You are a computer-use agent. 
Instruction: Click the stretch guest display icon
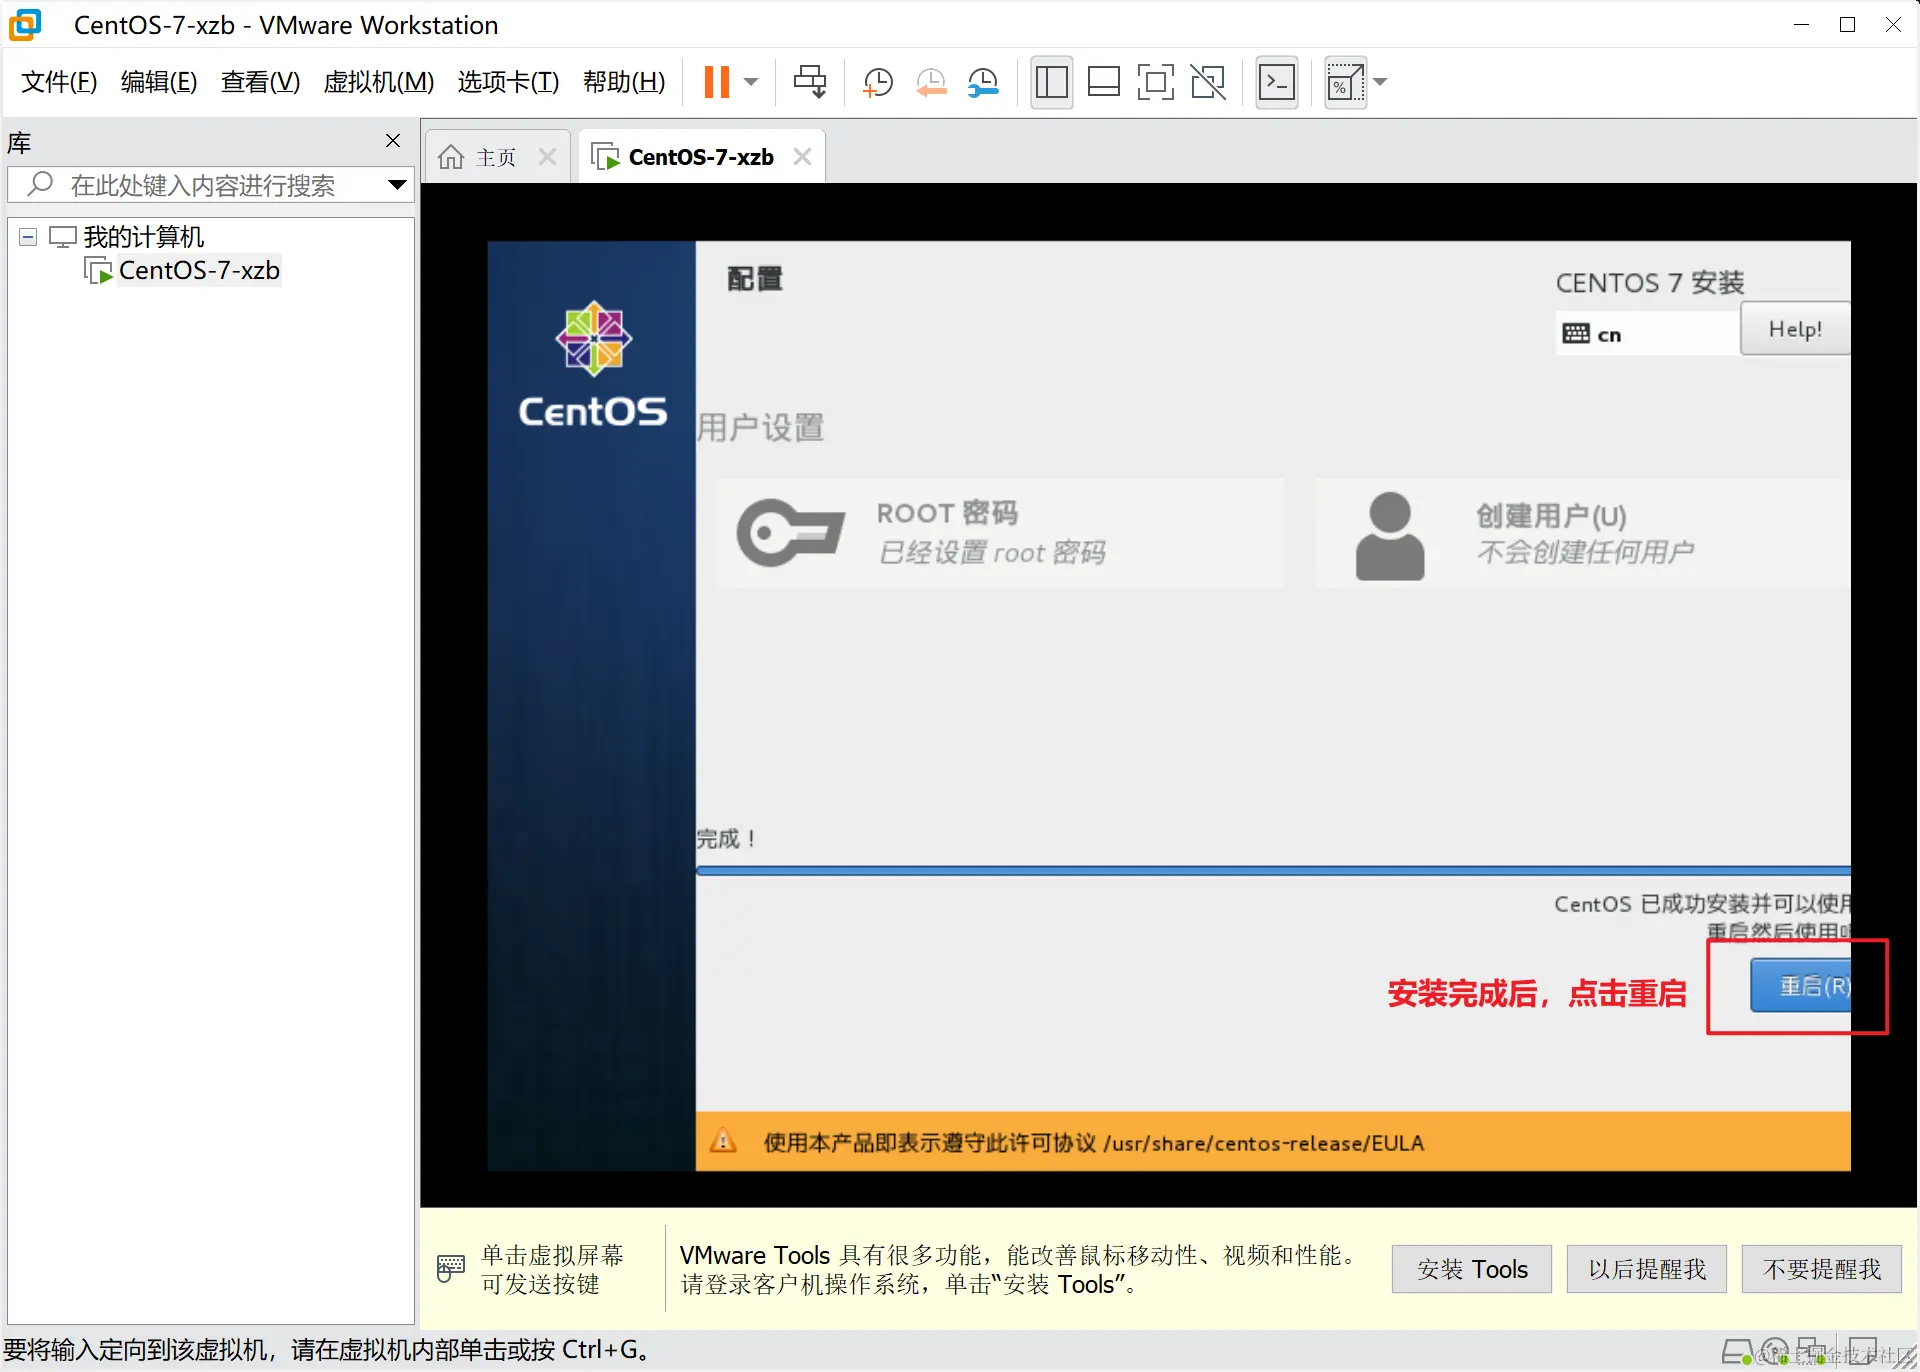point(1345,82)
